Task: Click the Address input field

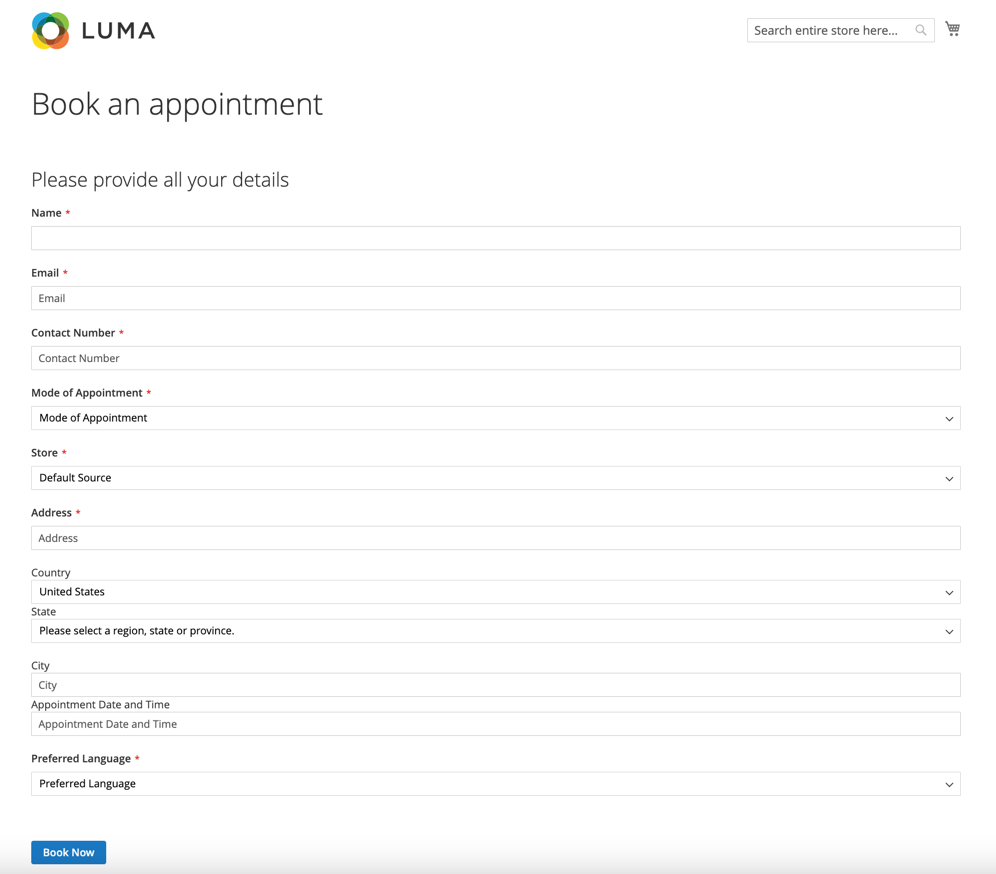Action: click(x=495, y=538)
